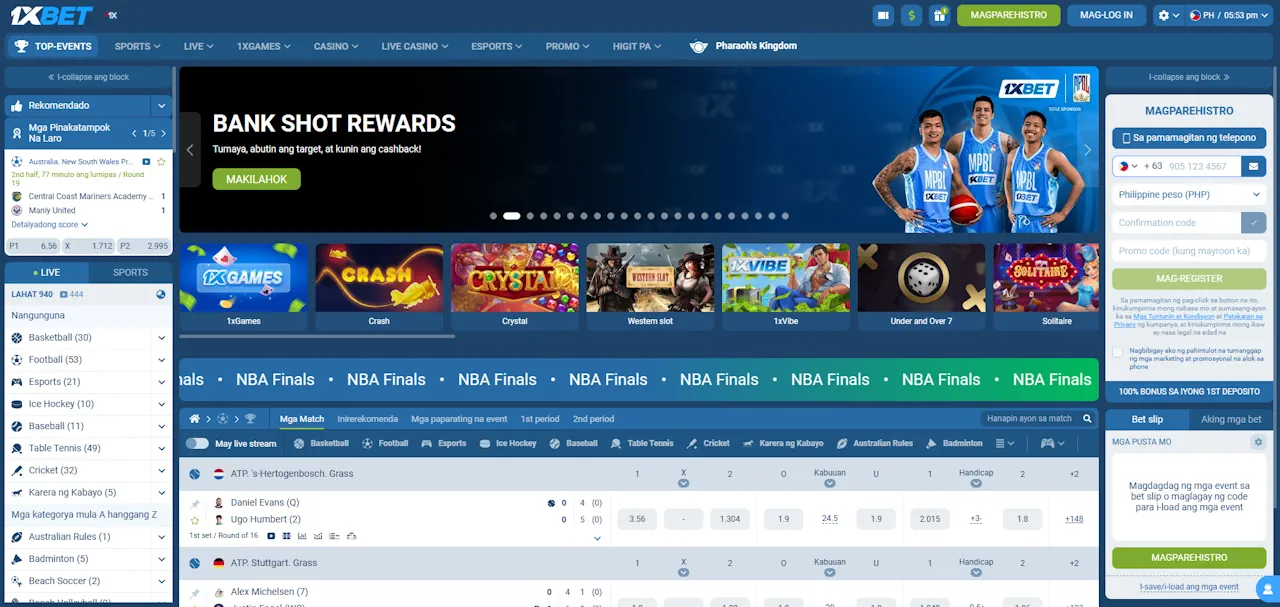Open Philippine peso currency dropdown
Screen dimensions: 1280x607
coord(1189,195)
